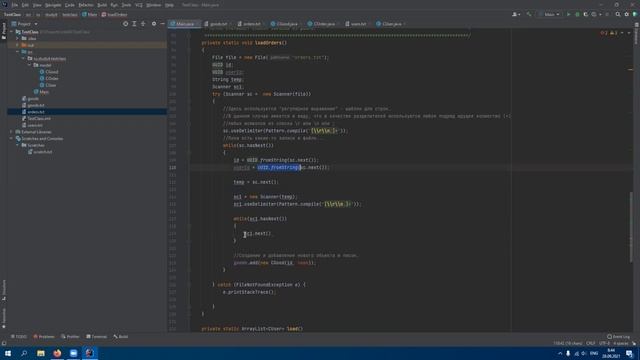
Task: Toggle the Project side tab
Action: tap(4, 31)
